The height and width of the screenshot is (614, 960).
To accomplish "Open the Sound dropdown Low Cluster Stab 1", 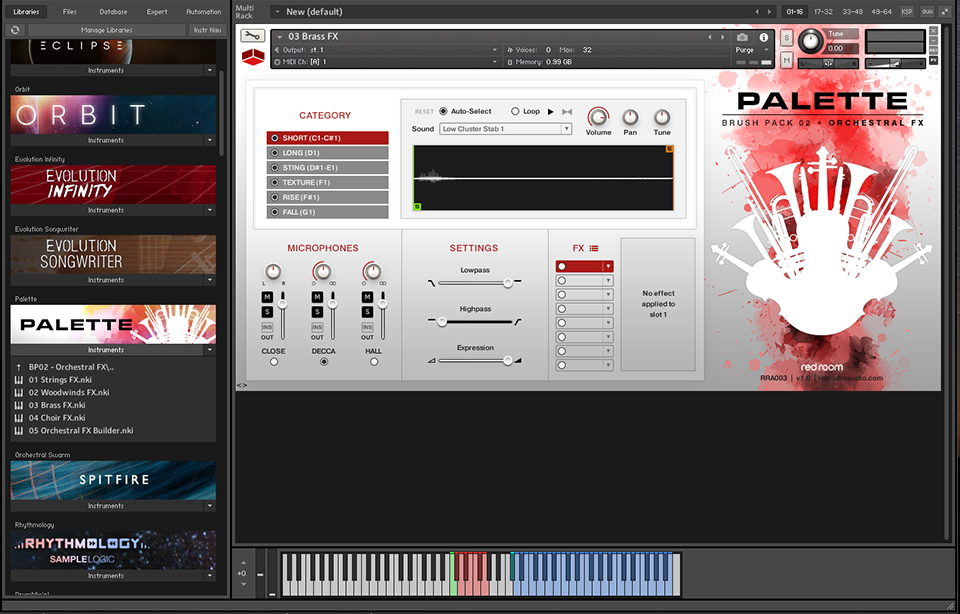I will click(506, 129).
